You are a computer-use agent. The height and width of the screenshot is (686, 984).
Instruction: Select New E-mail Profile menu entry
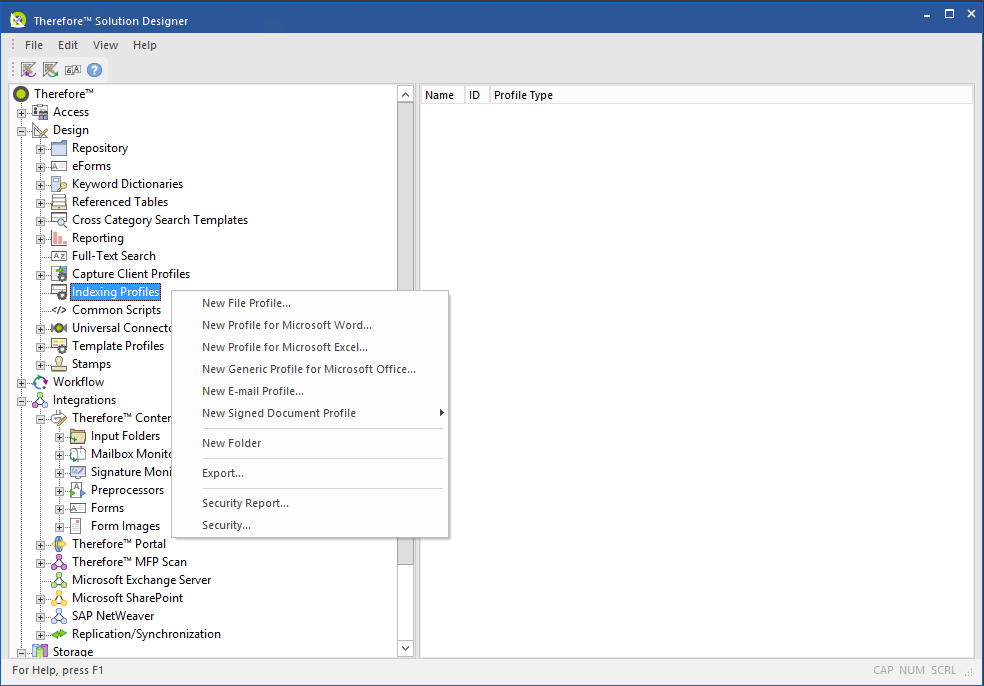[310, 391]
